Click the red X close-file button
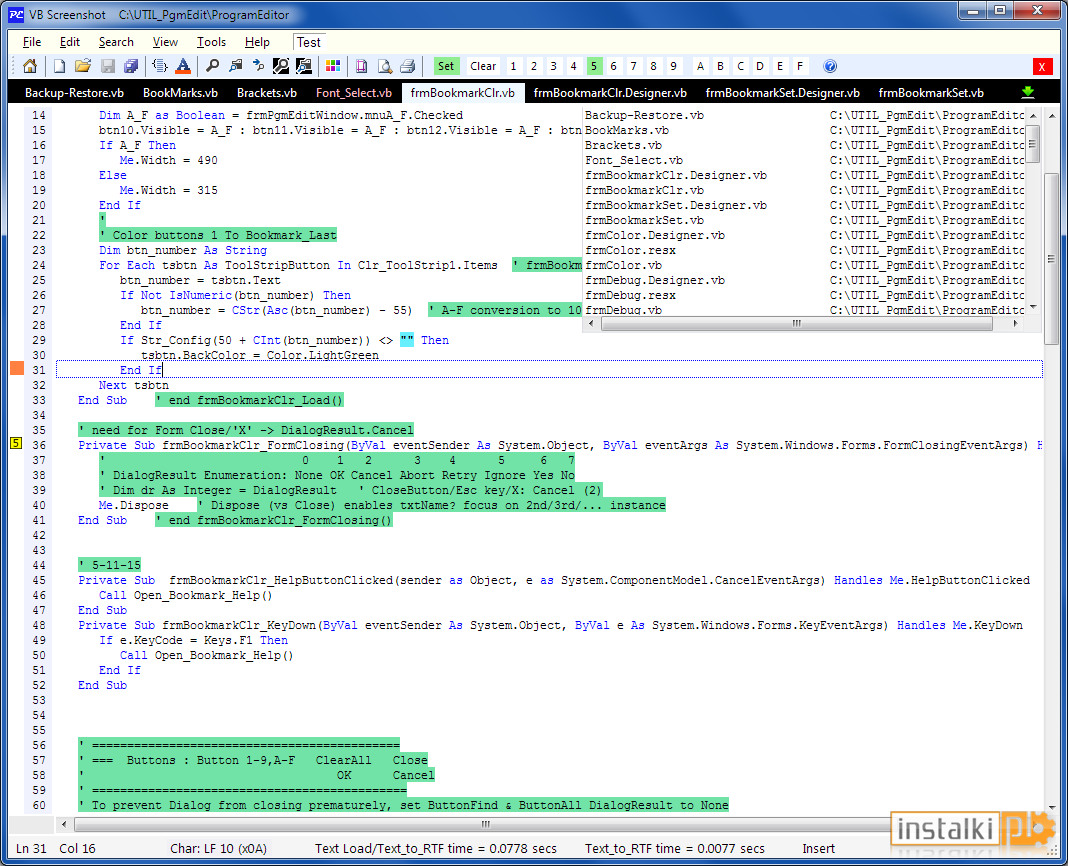1068x866 pixels. tap(1042, 66)
